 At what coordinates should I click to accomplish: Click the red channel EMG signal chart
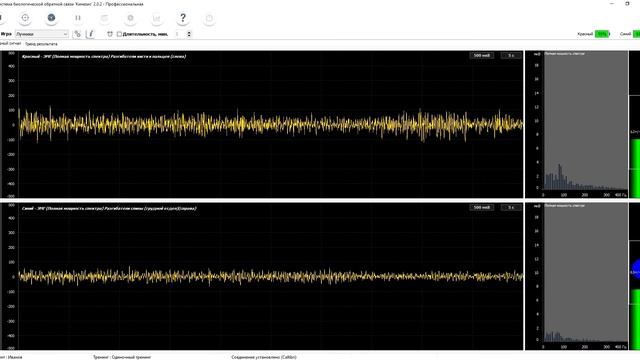[x=271, y=124]
